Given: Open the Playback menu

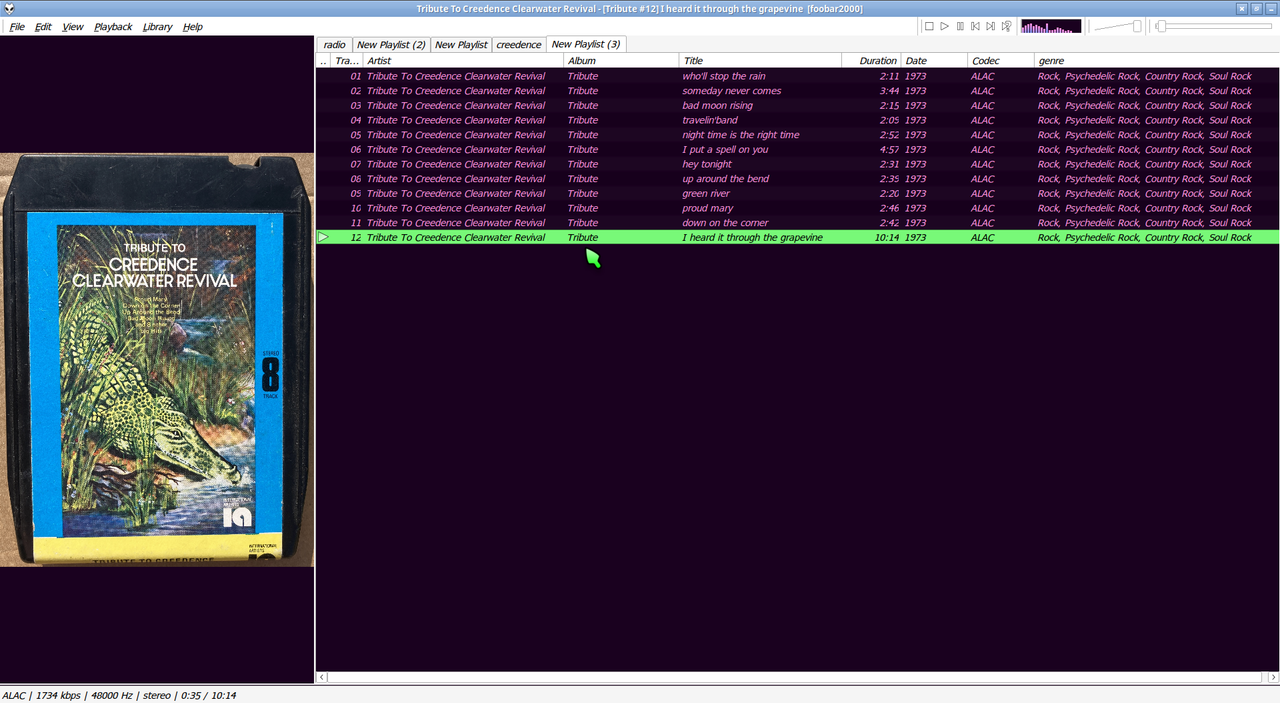Looking at the screenshot, I should tap(113, 27).
